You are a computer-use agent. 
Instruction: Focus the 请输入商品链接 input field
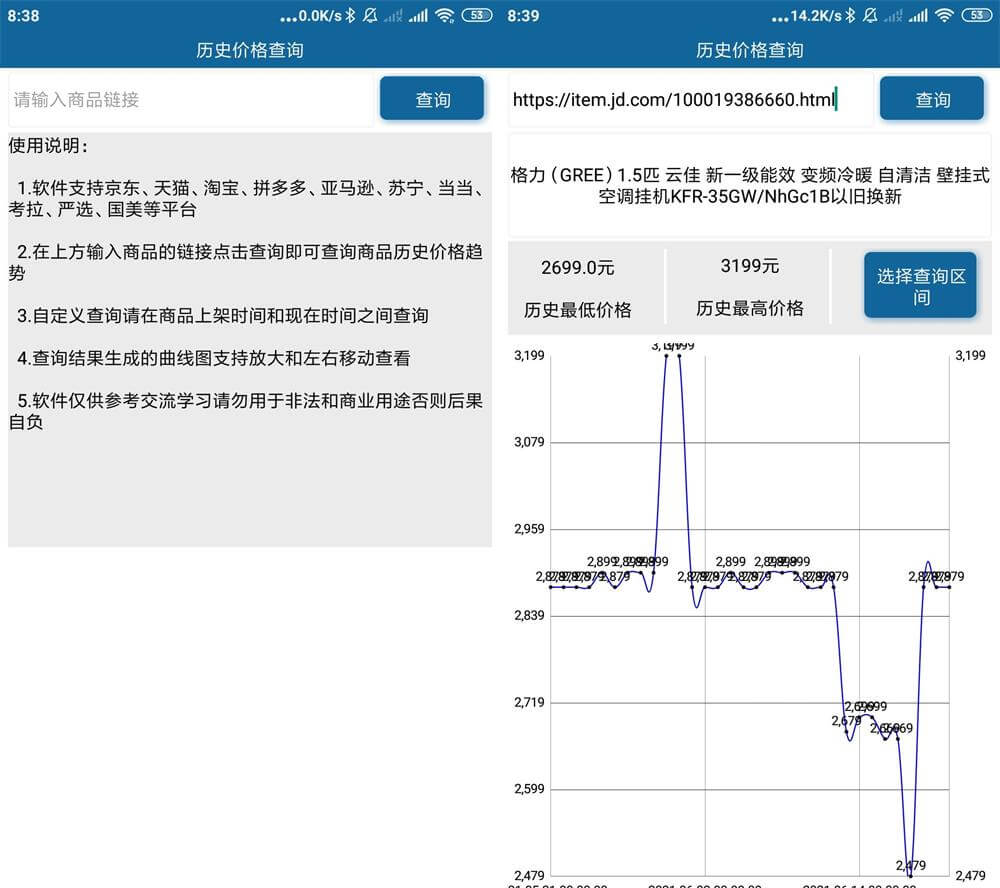(x=191, y=100)
